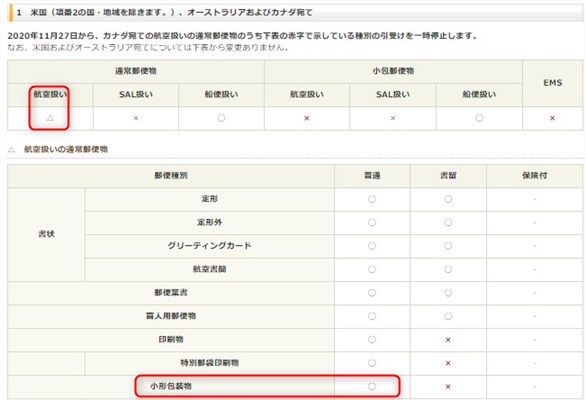Click the x mark under 小包郵便物 SAL扱い

[393, 118]
